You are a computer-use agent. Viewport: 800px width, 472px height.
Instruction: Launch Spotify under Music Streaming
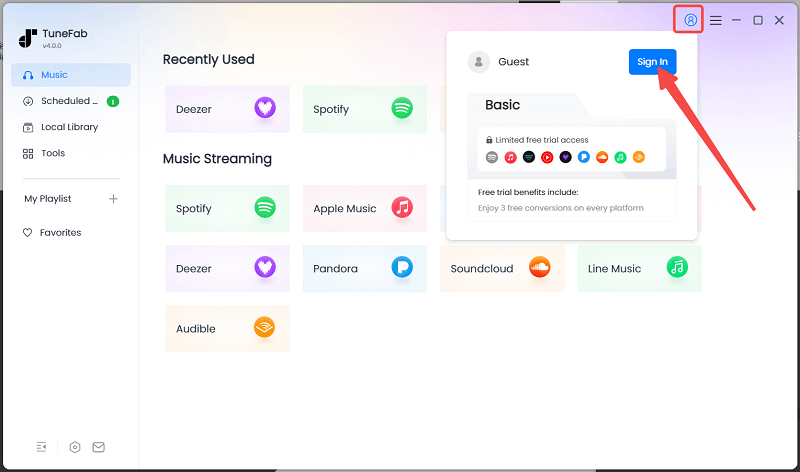coord(227,209)
